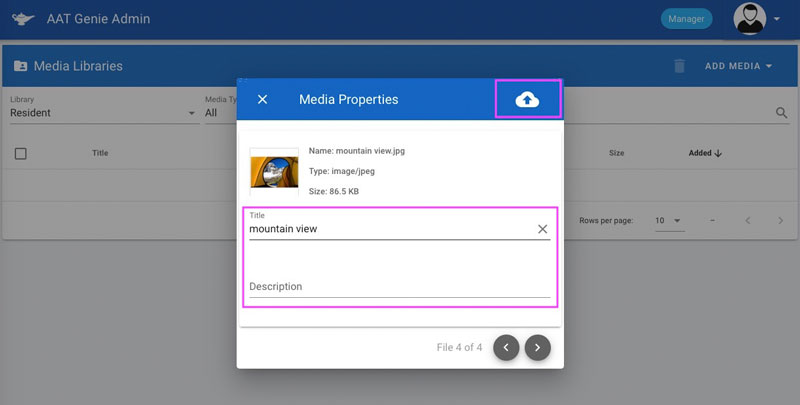This screenshot has width=800, height=405.
Task: Click the cloud upload icon
Action: (527, 99)
